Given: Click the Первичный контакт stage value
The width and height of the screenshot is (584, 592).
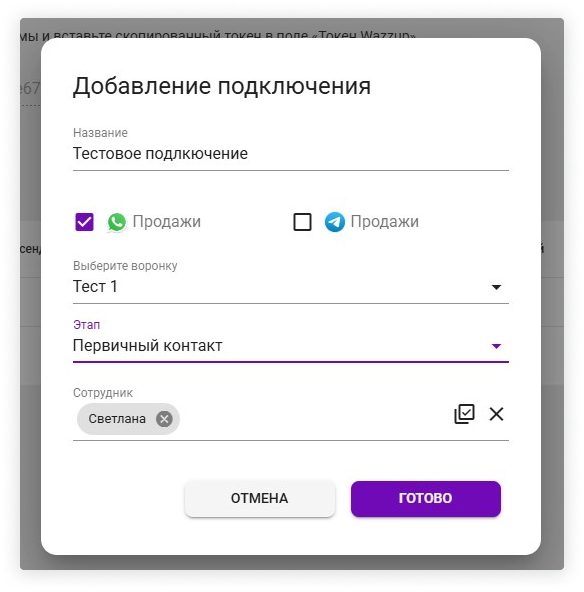Looking at the screenshot, I should (148, 345).
